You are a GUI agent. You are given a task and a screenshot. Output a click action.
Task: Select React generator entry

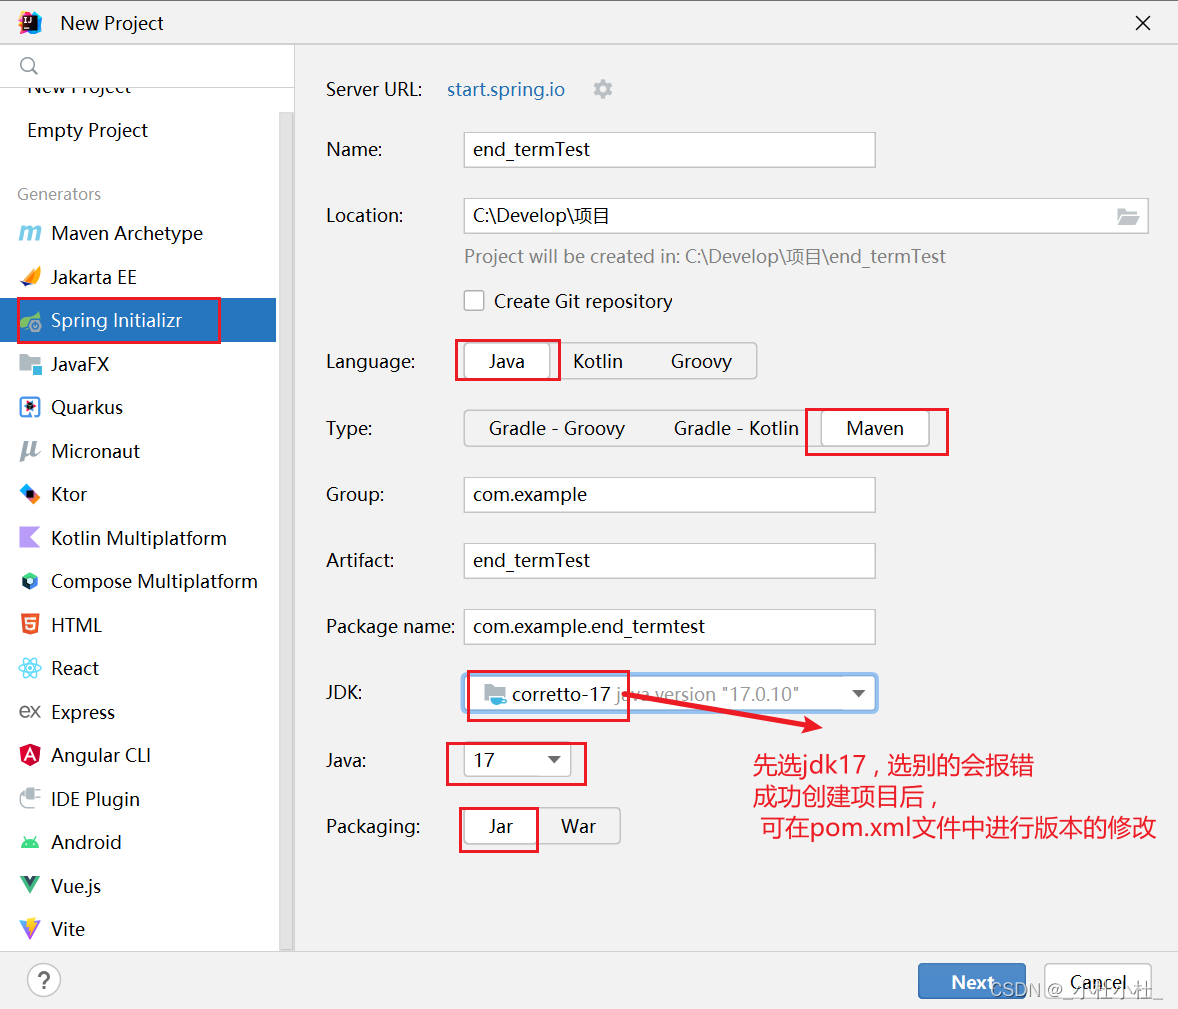[x=138, y=668]
